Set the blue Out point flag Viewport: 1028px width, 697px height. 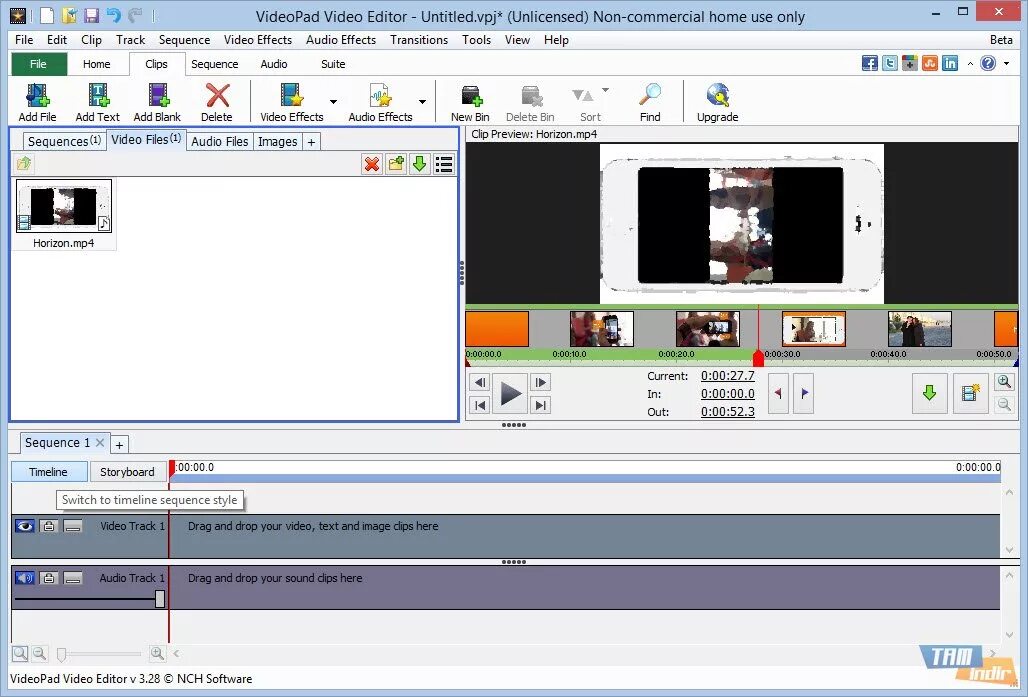click(x=804, y=393)
